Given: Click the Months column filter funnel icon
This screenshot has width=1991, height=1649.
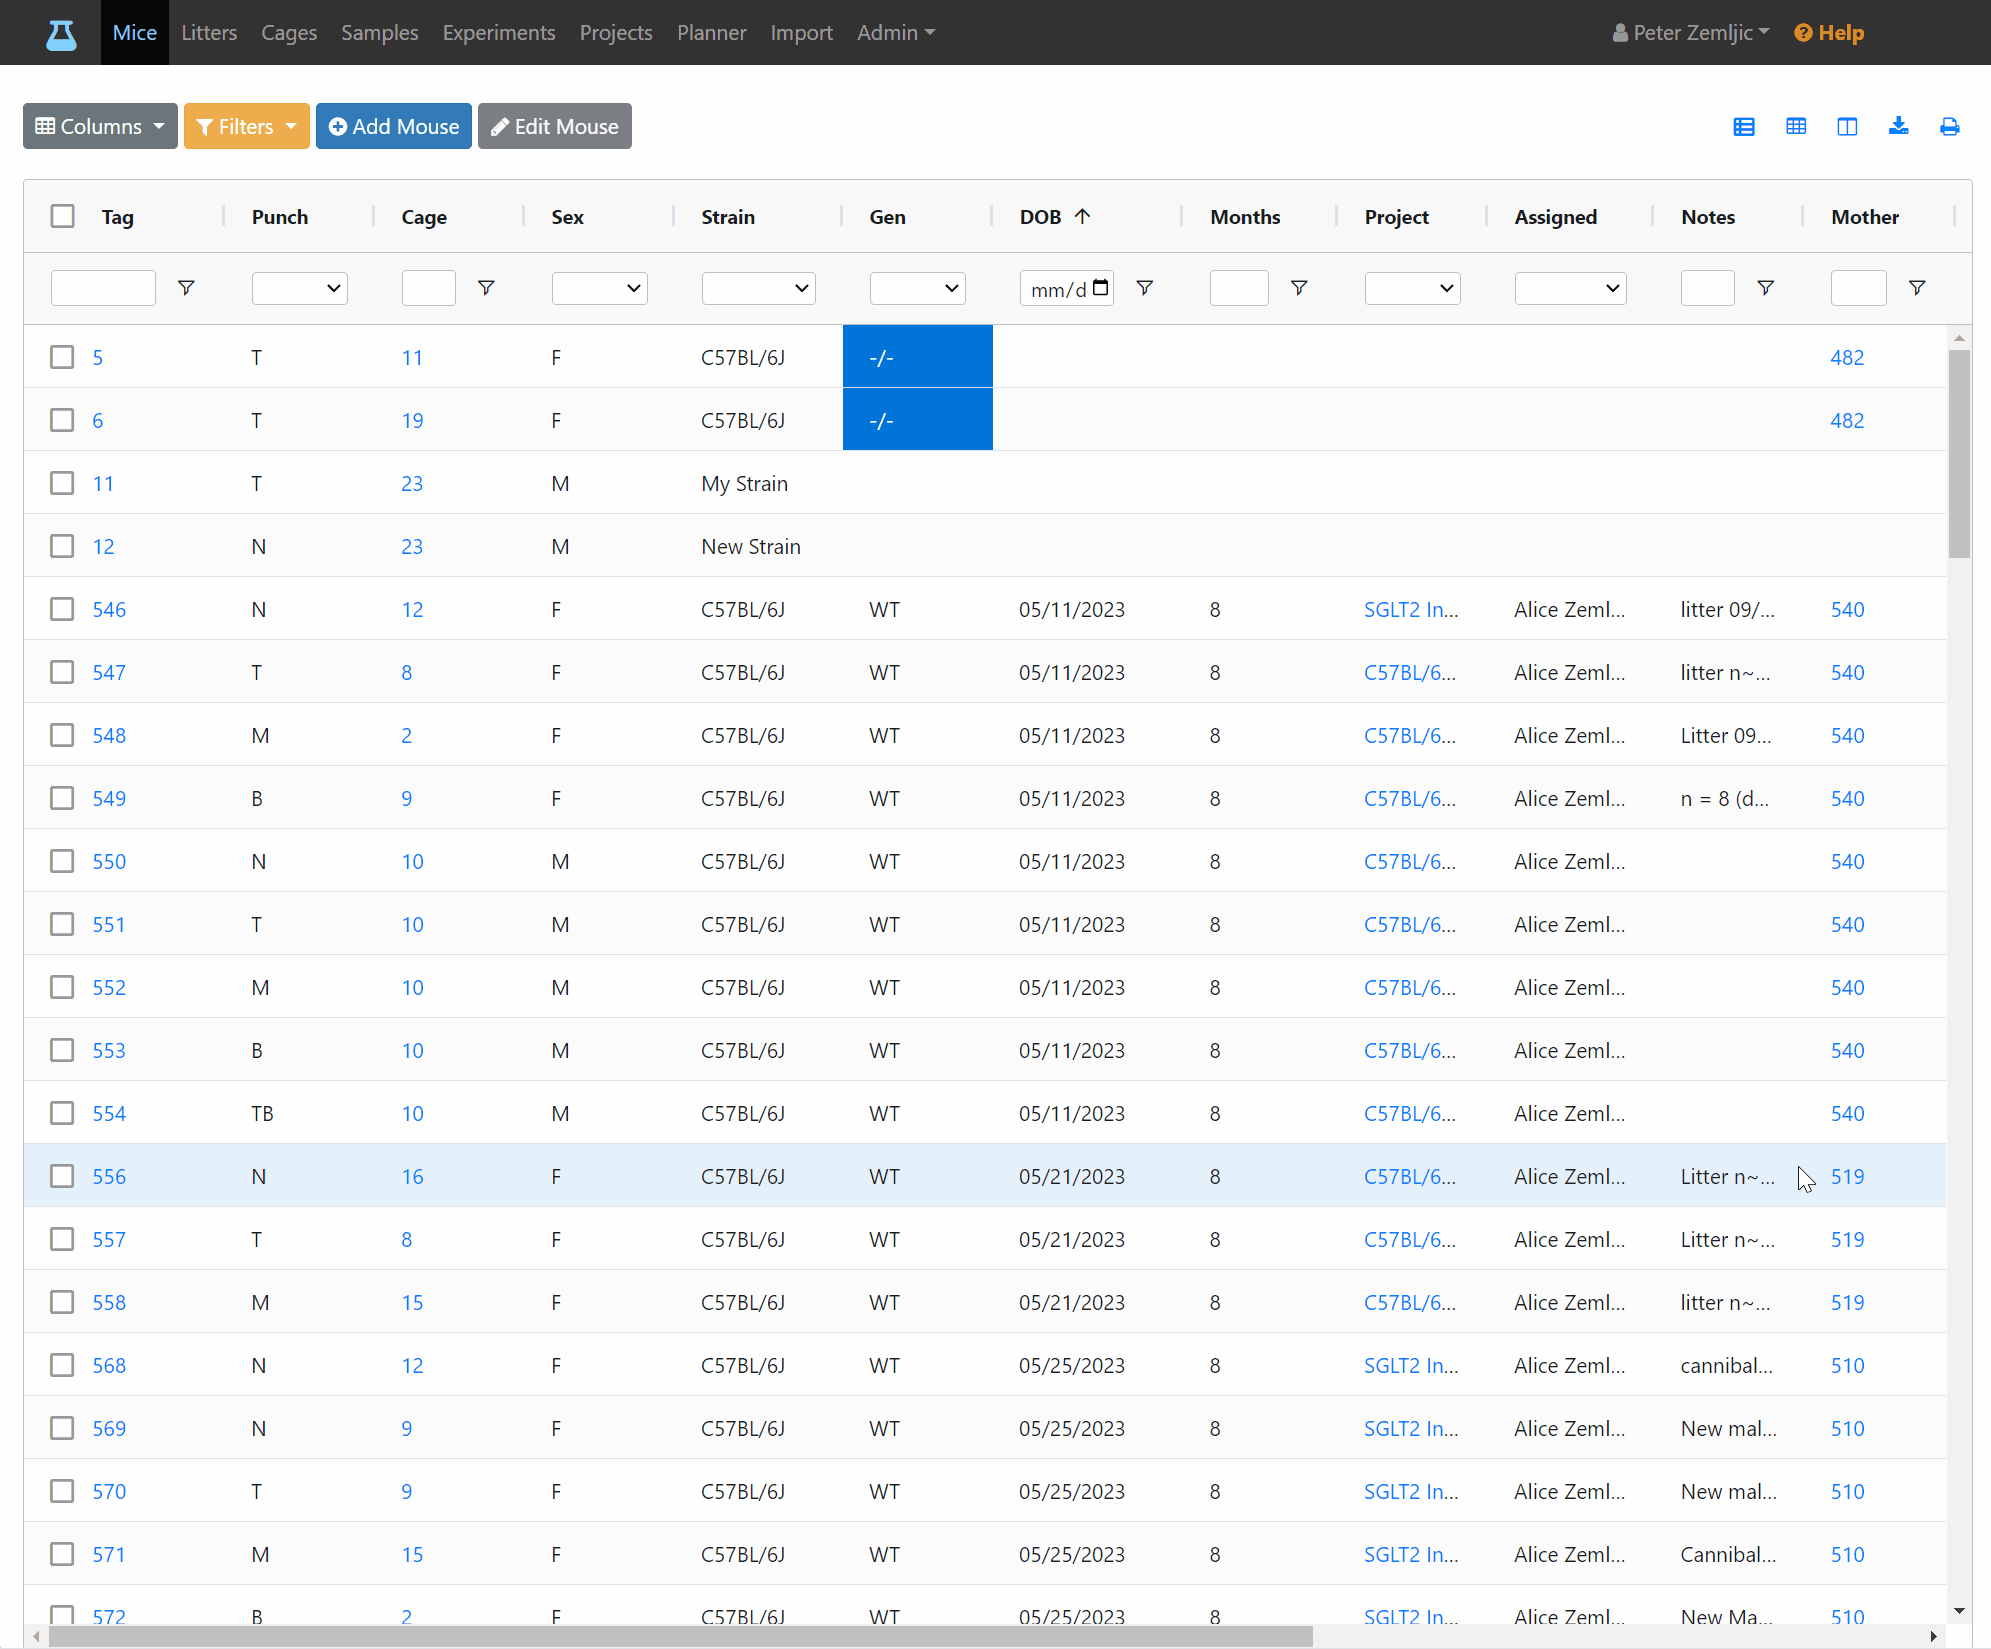Looking at the screenshot, I should [1299, 288].
